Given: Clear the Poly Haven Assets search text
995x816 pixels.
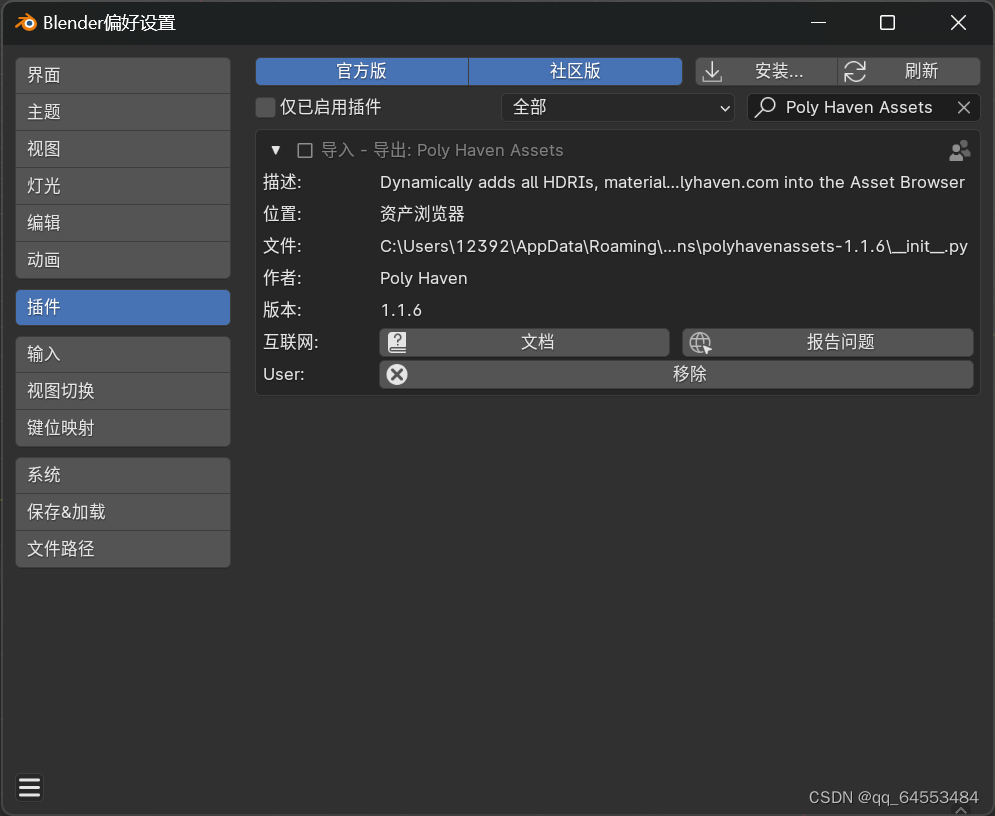Looking at the screenshot, I should click(963, 108).
